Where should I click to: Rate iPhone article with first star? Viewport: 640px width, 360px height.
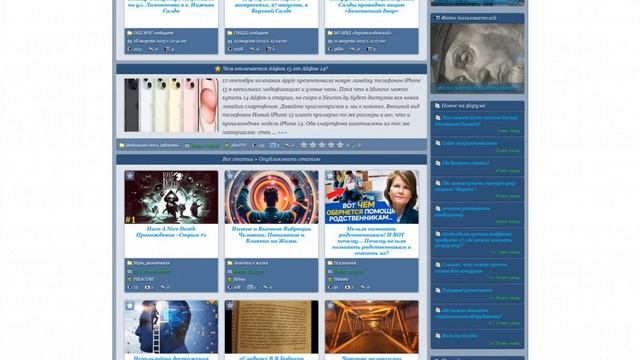pyautogui.click(x=304, y=145)
